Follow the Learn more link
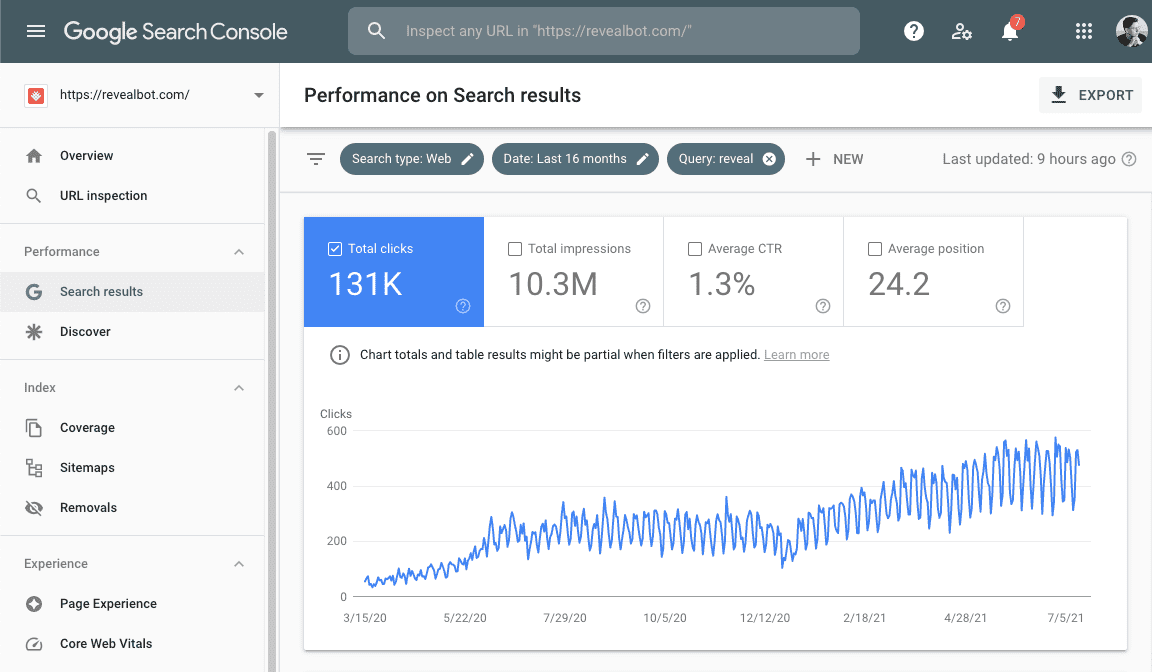This screenshot has height=672, width=1152. pyautogui.click(x=796, y=355)
